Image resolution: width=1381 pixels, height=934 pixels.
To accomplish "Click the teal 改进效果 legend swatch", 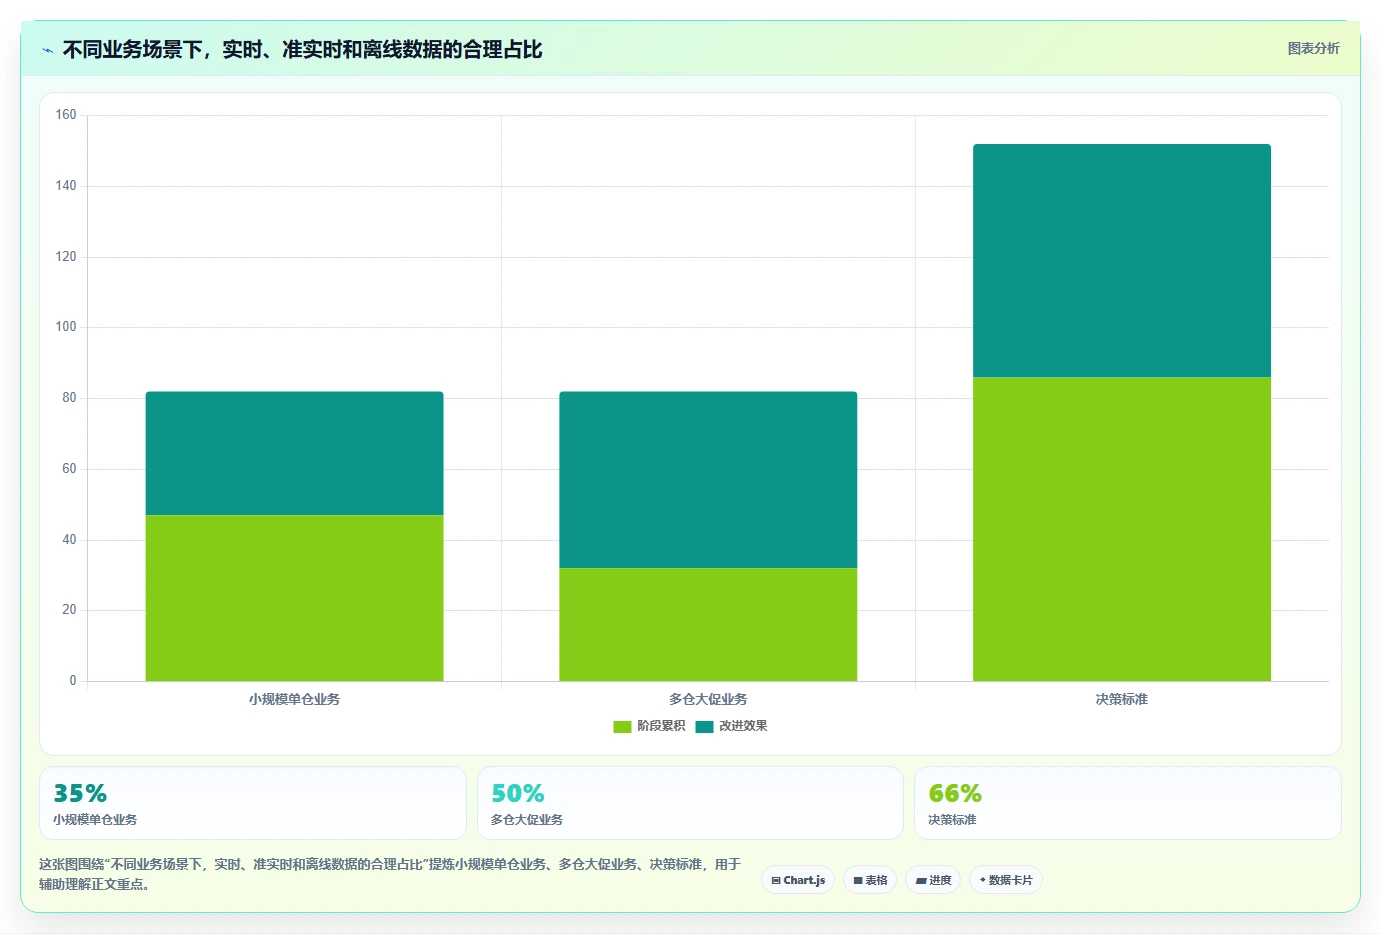I will [x=704, y=727].
